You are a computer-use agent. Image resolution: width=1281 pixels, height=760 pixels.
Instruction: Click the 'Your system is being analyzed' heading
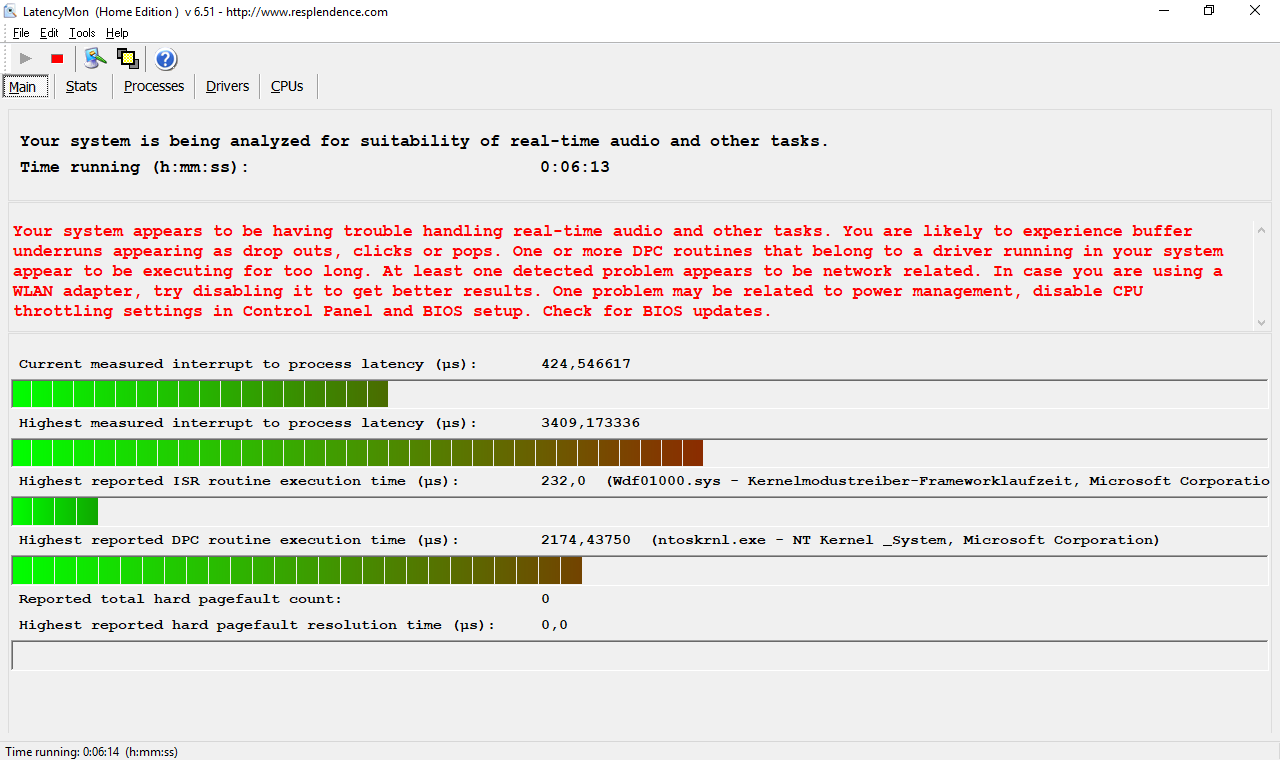point(424,141)
